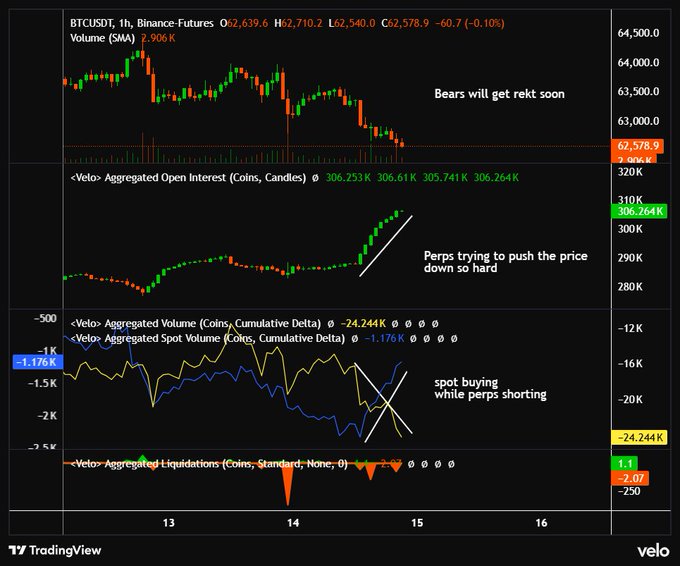
Task: Click the low price value L62,540.0
Action: 352,23
